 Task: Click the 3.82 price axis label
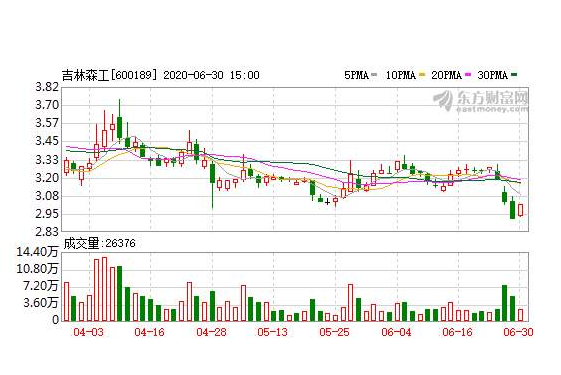click(x=47, y=87)
